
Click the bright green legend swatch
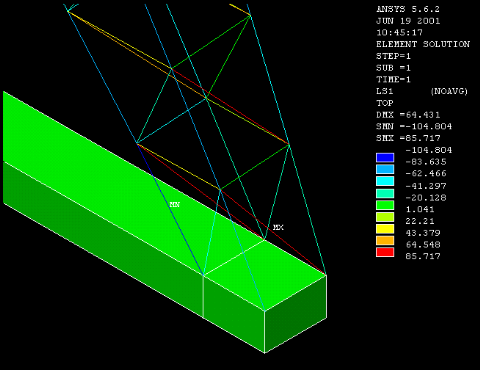tap(385, 205)
